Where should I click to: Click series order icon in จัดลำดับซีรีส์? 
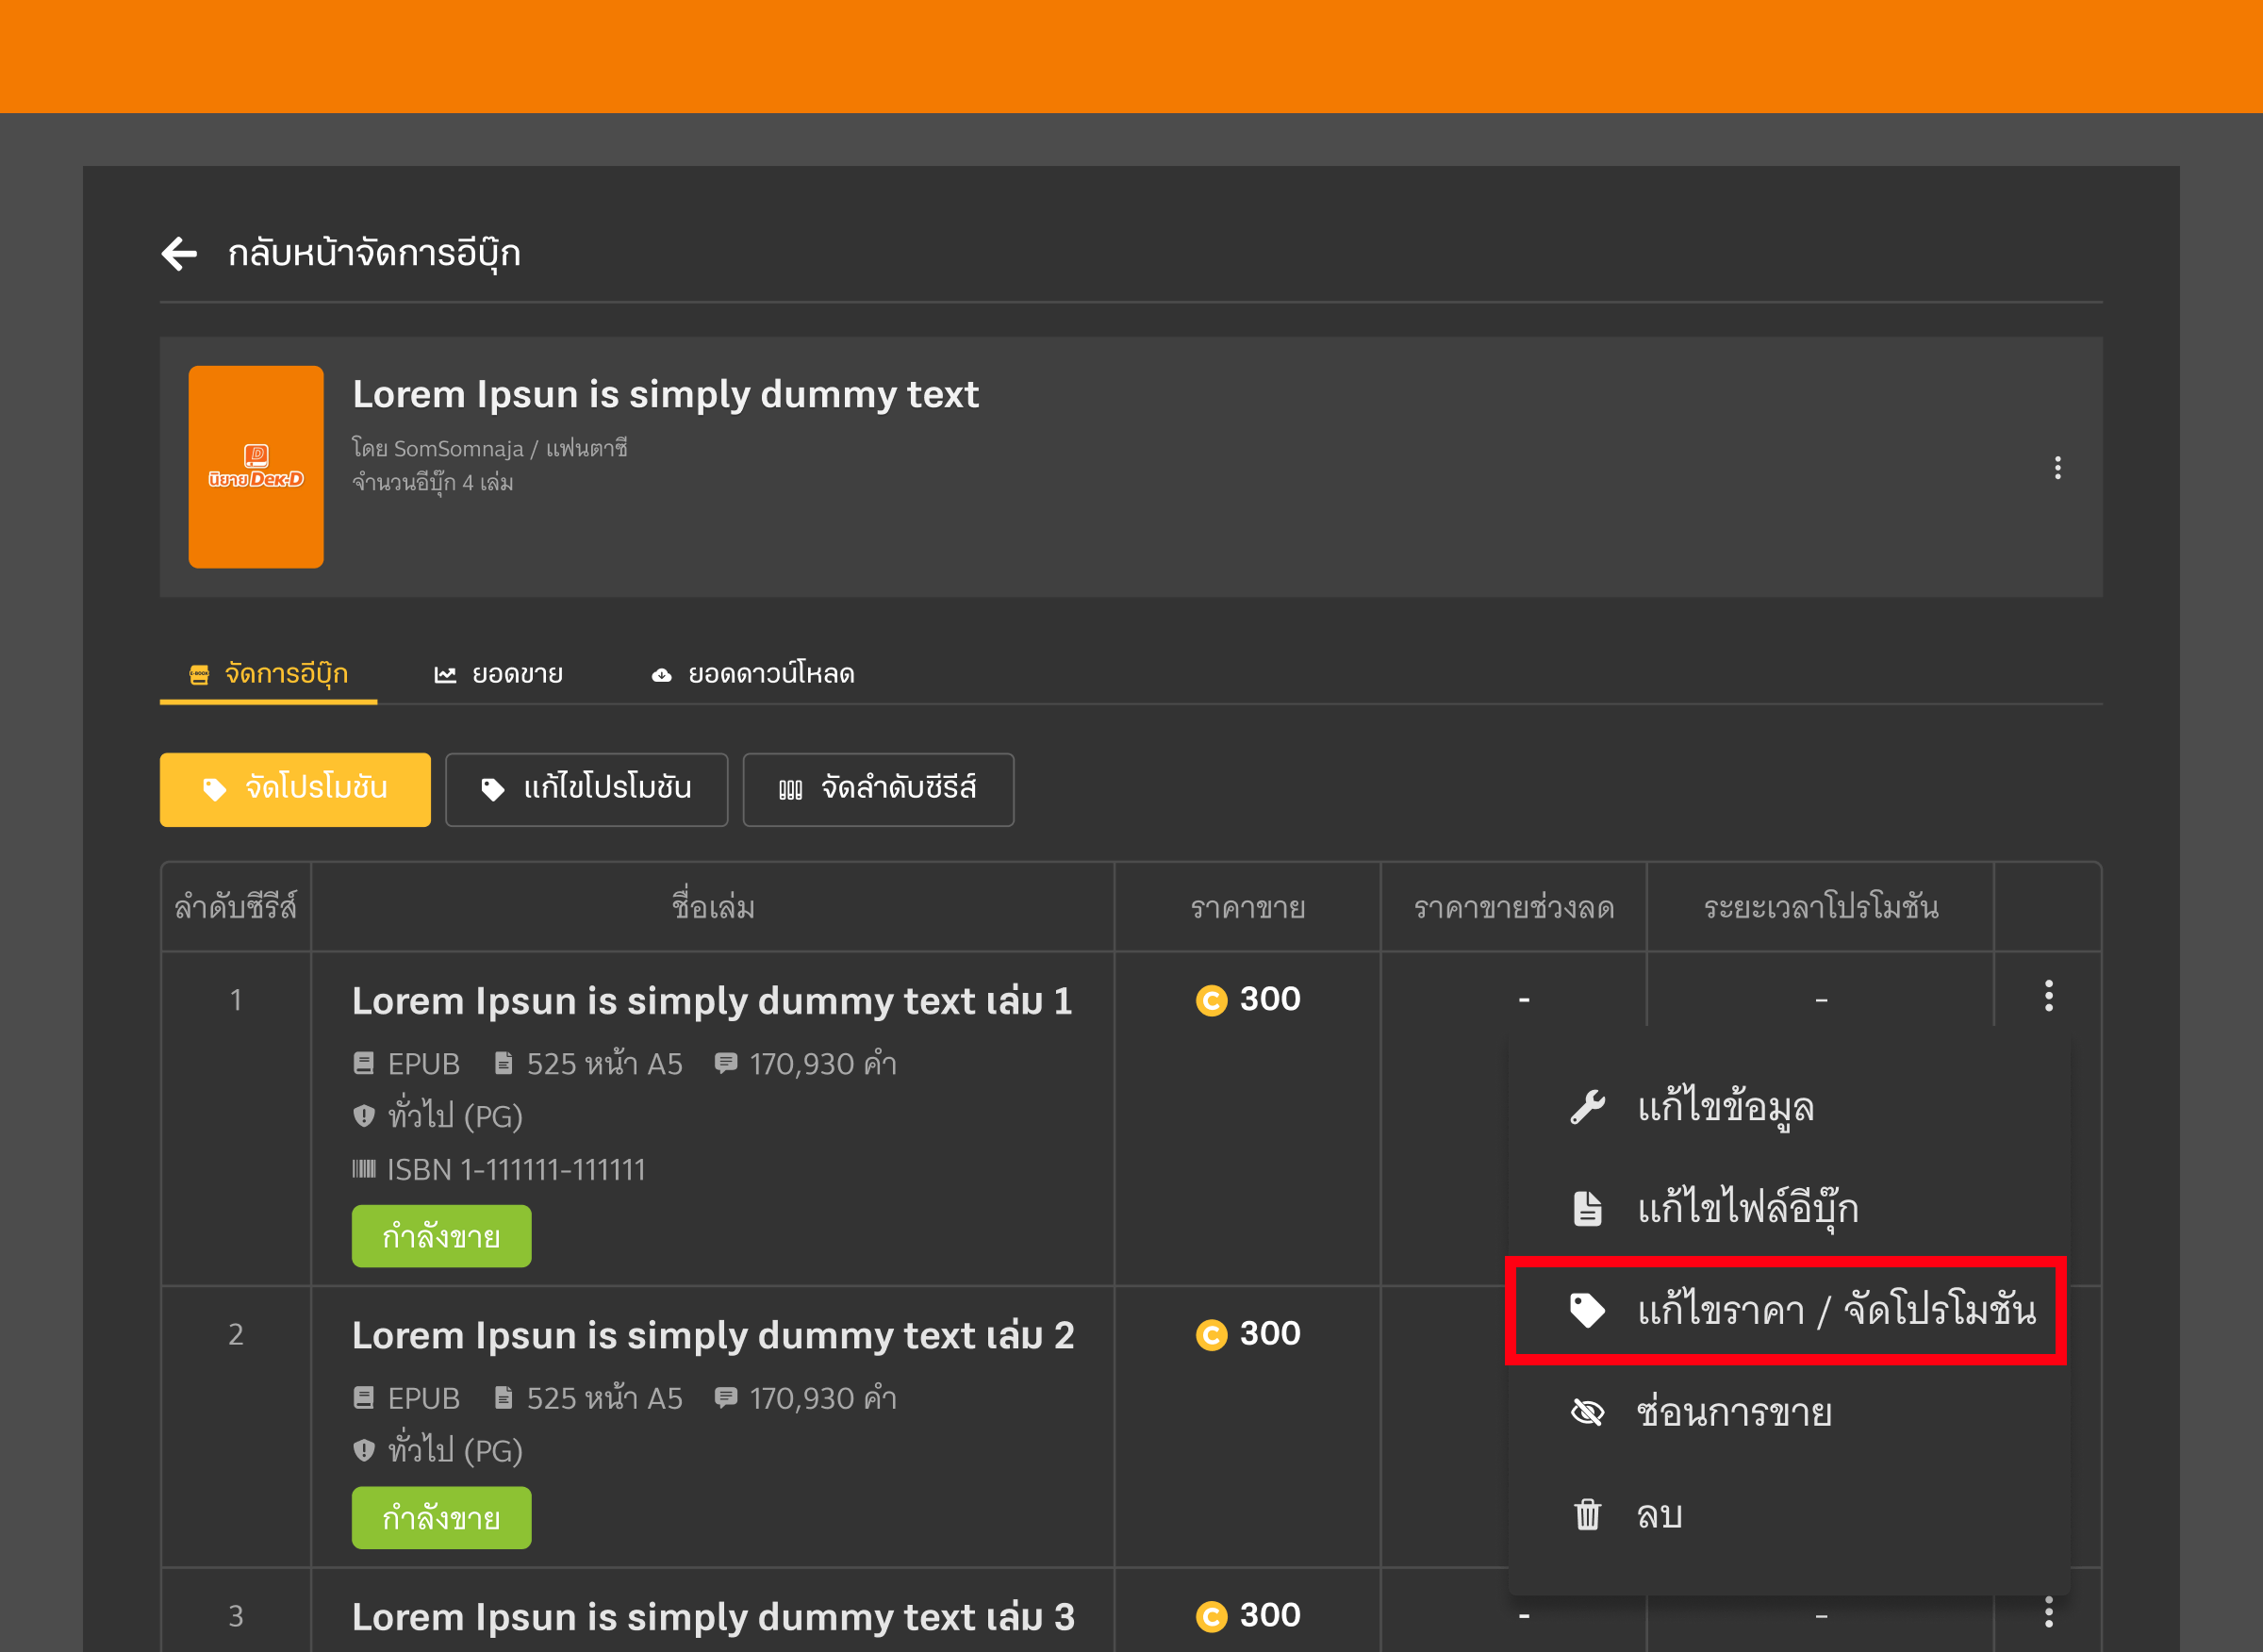(x=790, y=790)
